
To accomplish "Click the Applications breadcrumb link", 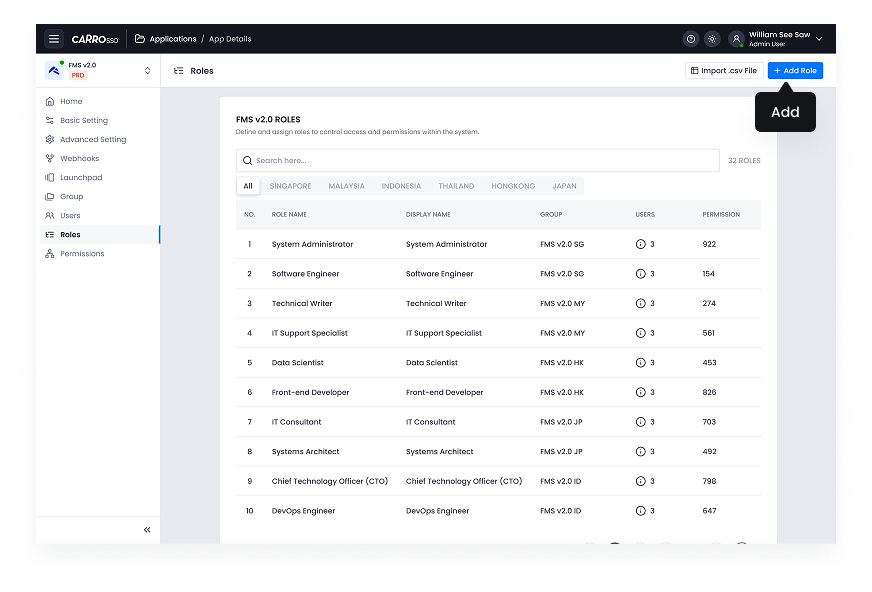I will pyautogui.click(x=172, y=39).
